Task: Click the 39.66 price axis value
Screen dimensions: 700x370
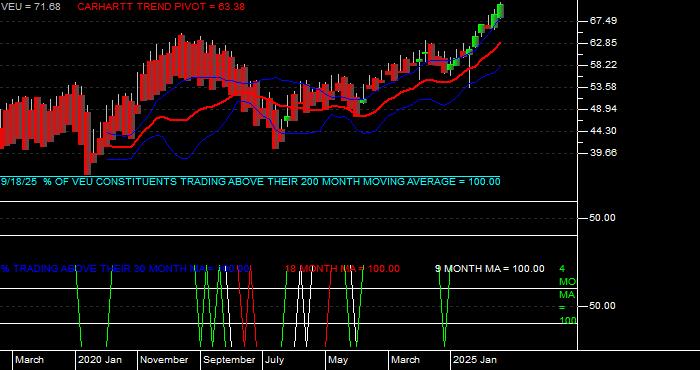Action: coord(603,153)
